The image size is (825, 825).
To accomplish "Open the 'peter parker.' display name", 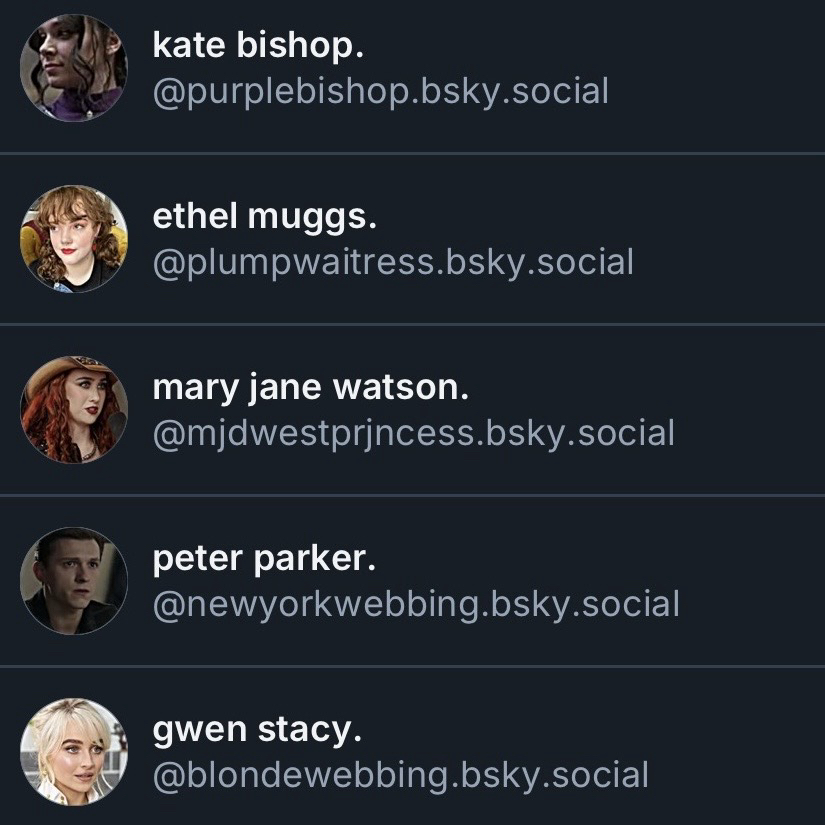I will pos(264,558).
